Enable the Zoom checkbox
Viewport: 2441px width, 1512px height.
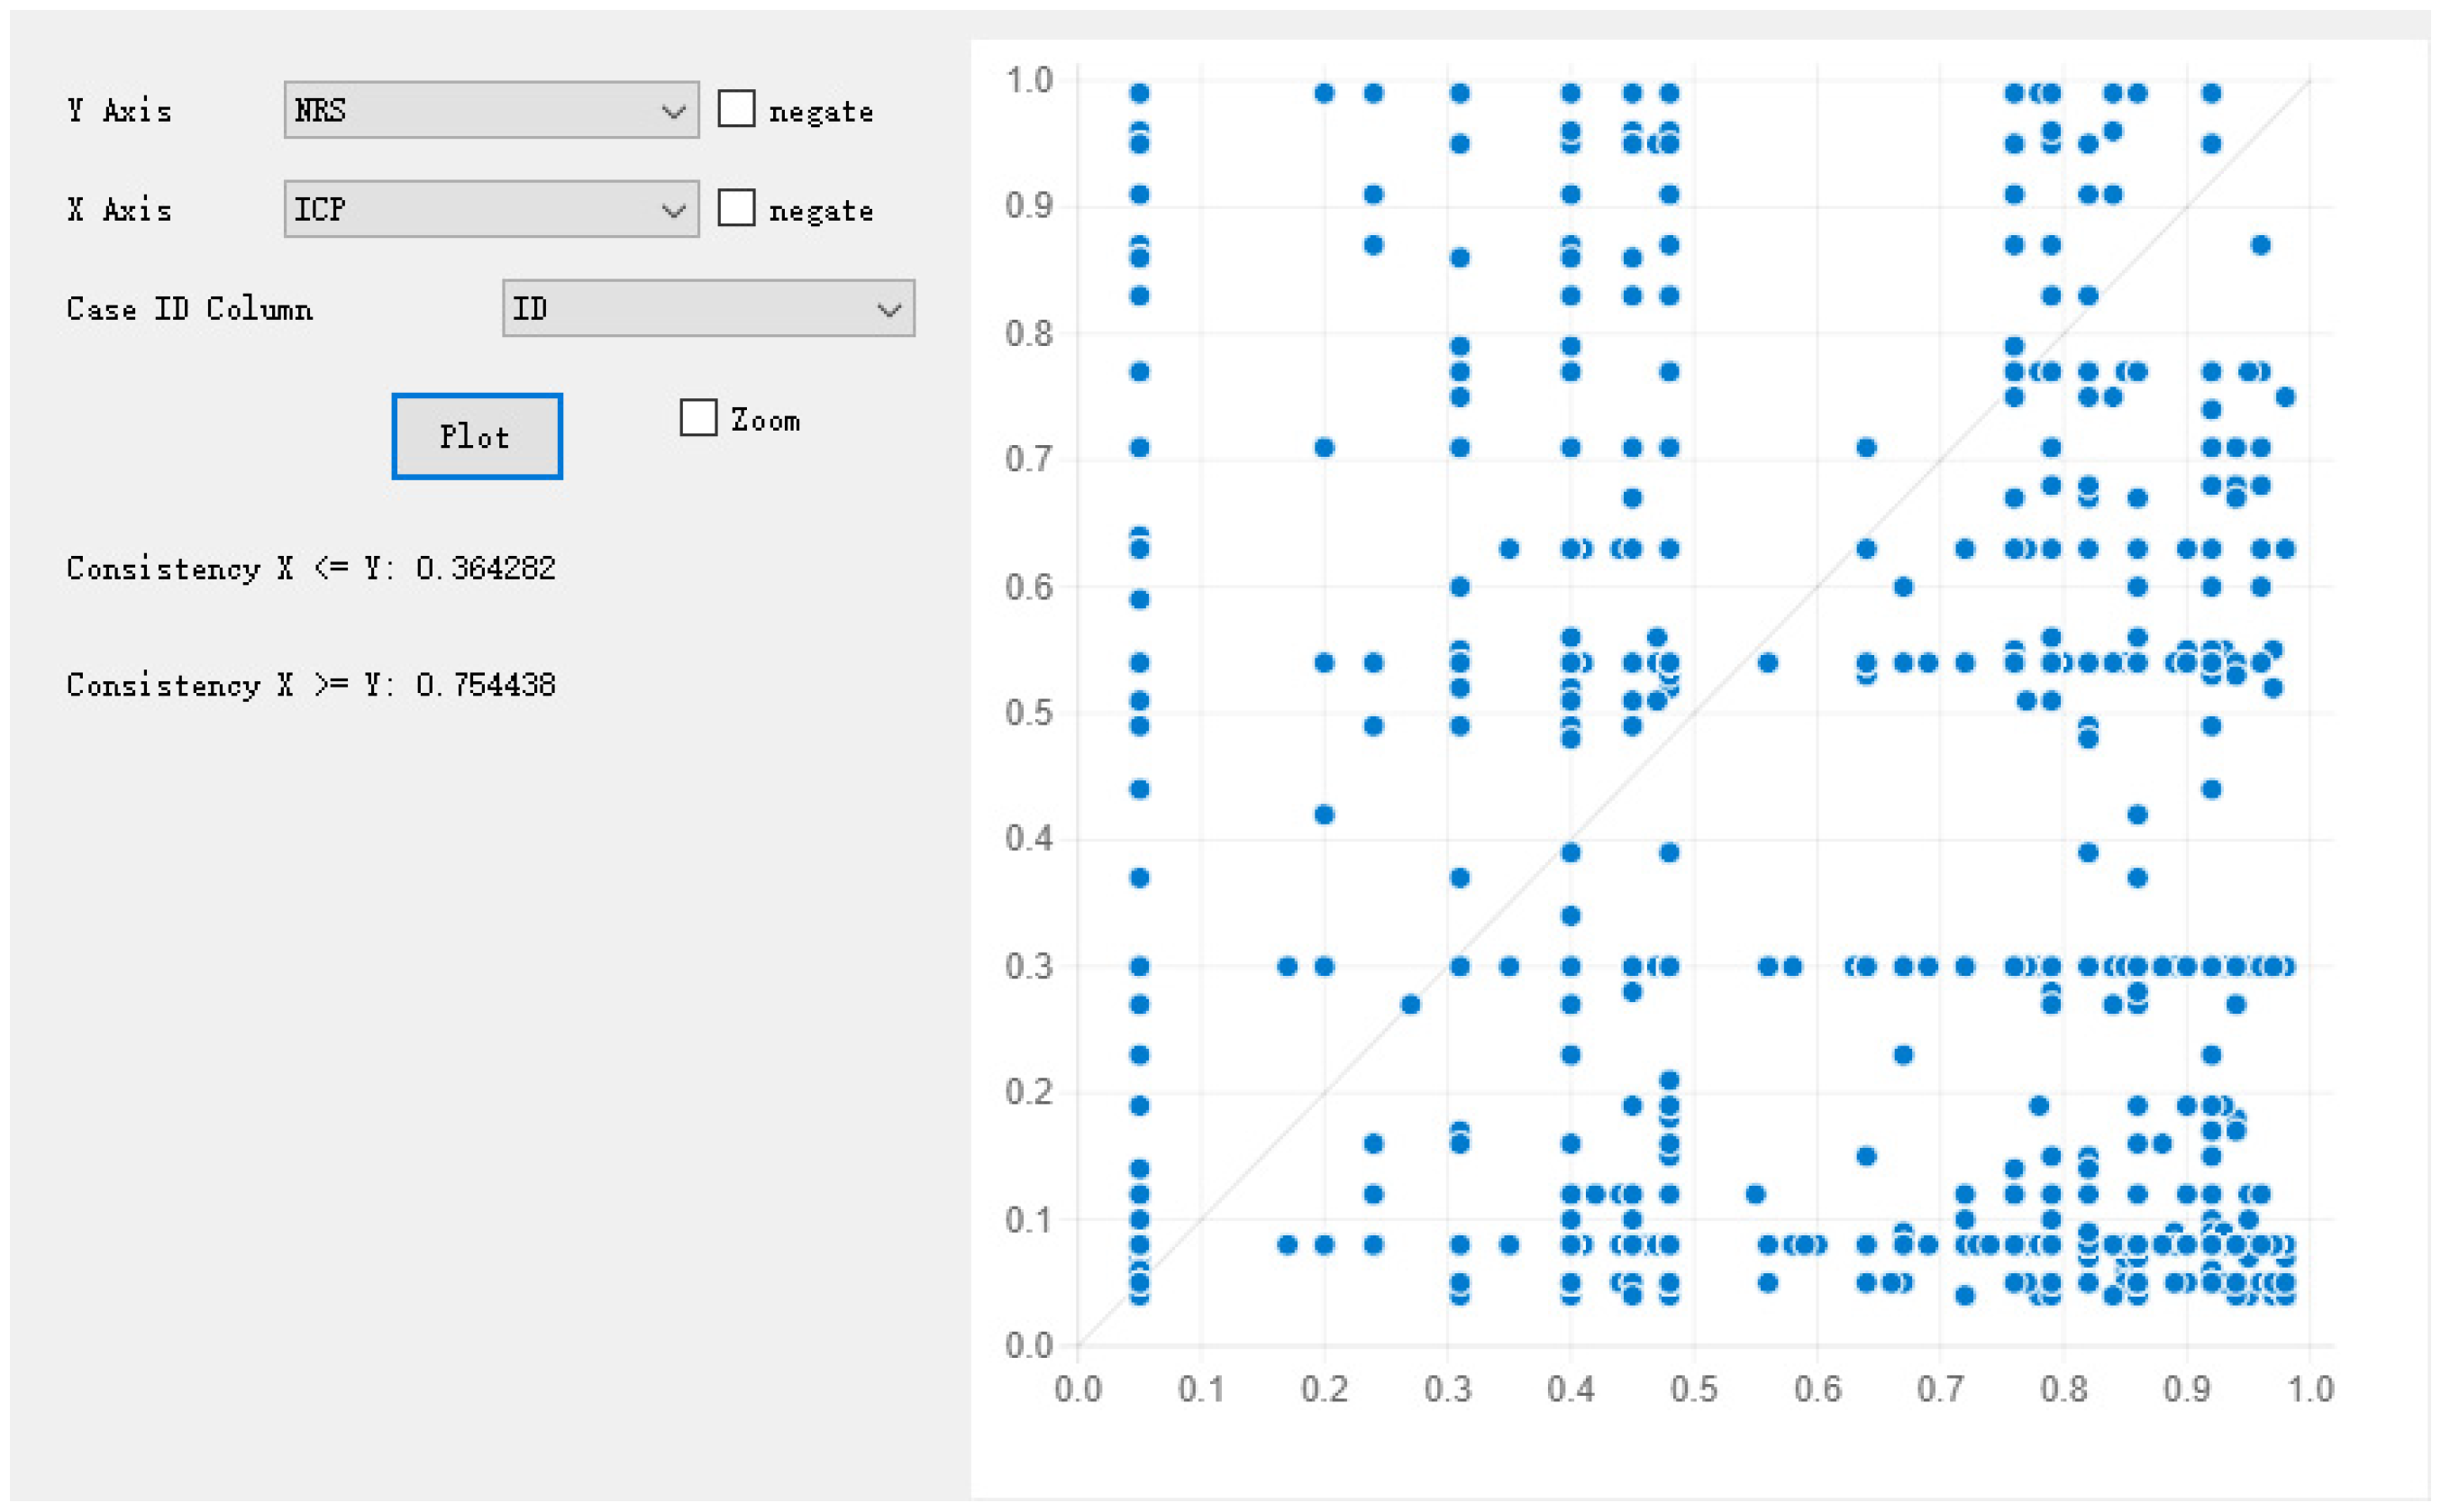pyautogui.click(x=698, y=418)
